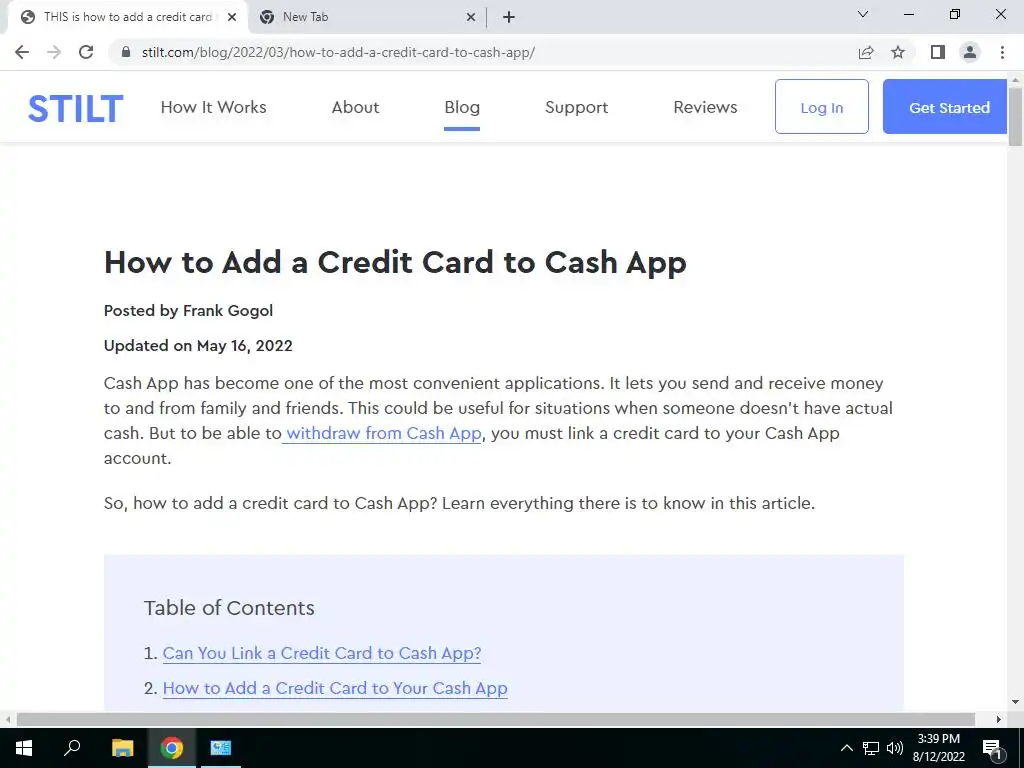Select the 'THIS is how to add a credit card' tab
1024x768 pixels.
tap(127, 17)
